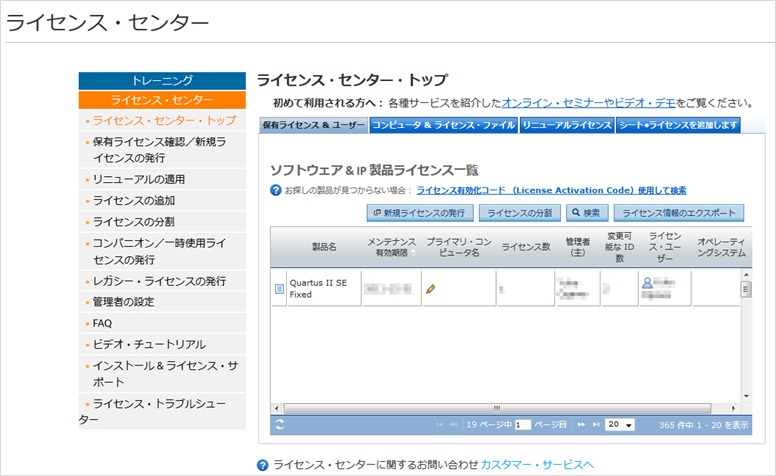Click the ライセンス・ユーザー column header

click(665, 247)
